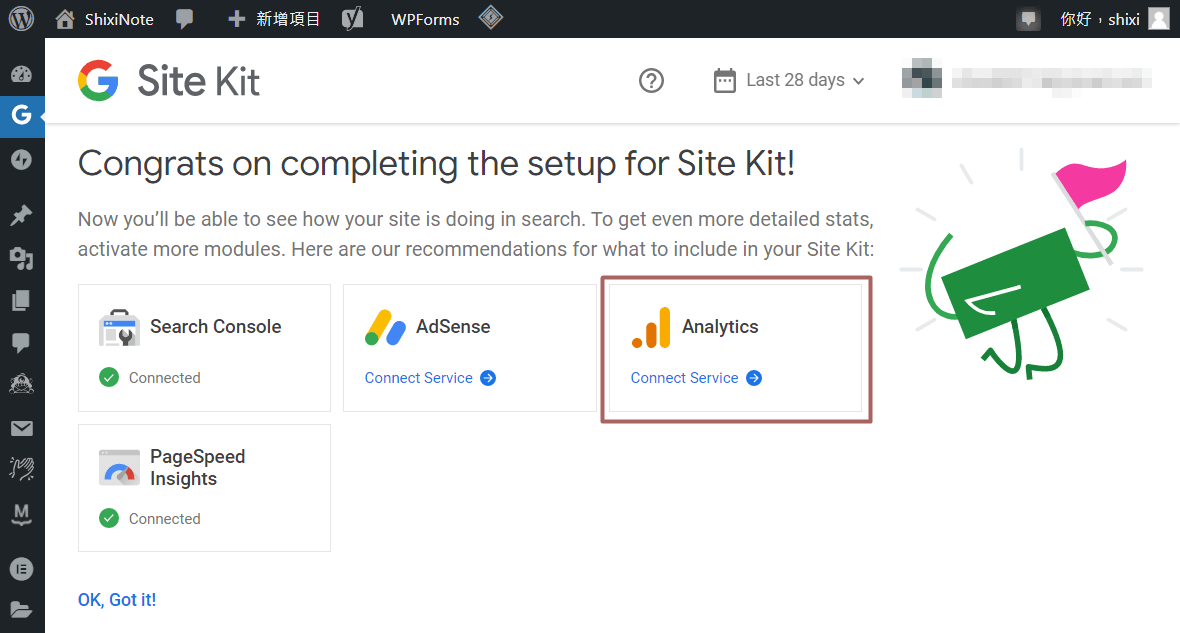
Task: Select the Site Kit G sidebar icon
Action: (21, 115)
